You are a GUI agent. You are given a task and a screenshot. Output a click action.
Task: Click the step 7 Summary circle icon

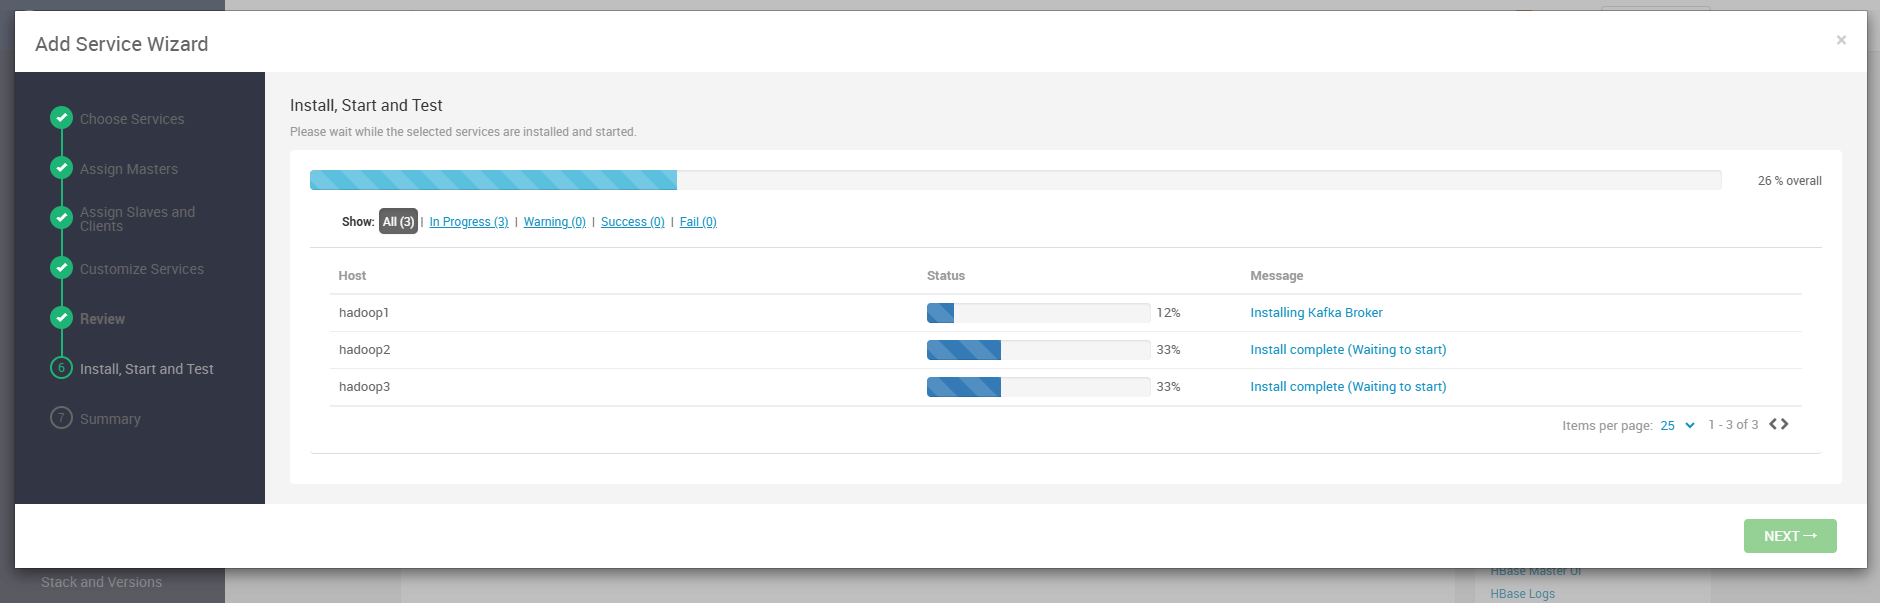(61, 418)
